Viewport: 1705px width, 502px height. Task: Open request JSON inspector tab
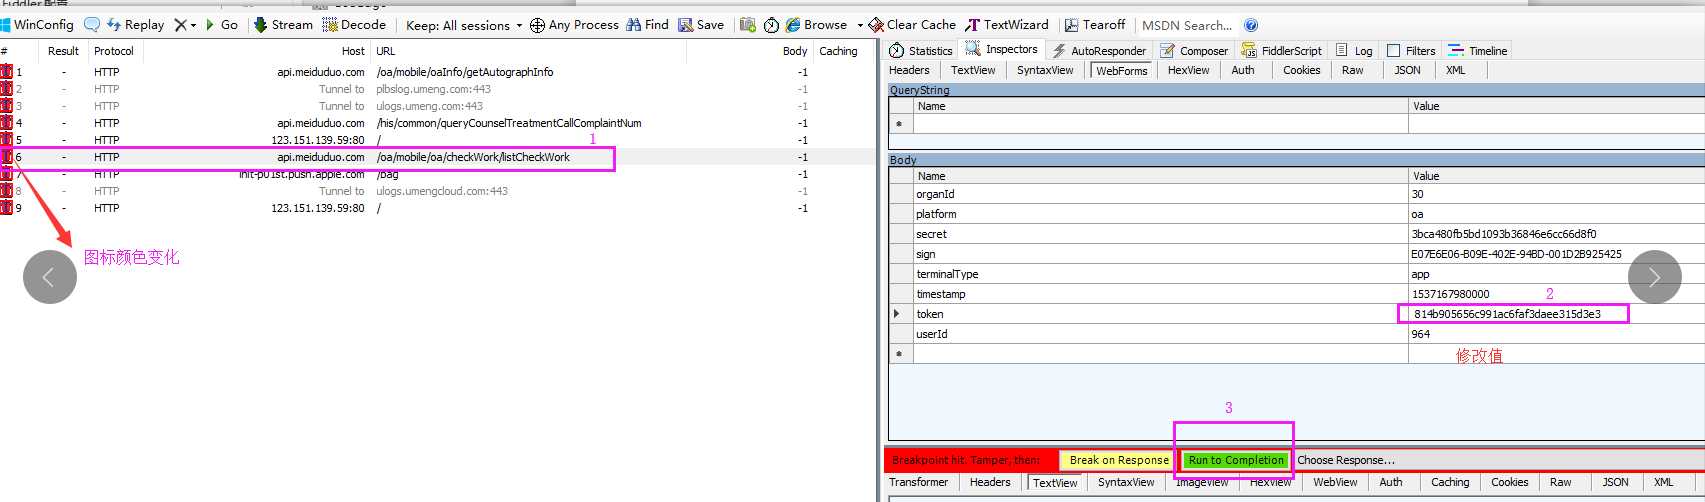click(1407, 70)
